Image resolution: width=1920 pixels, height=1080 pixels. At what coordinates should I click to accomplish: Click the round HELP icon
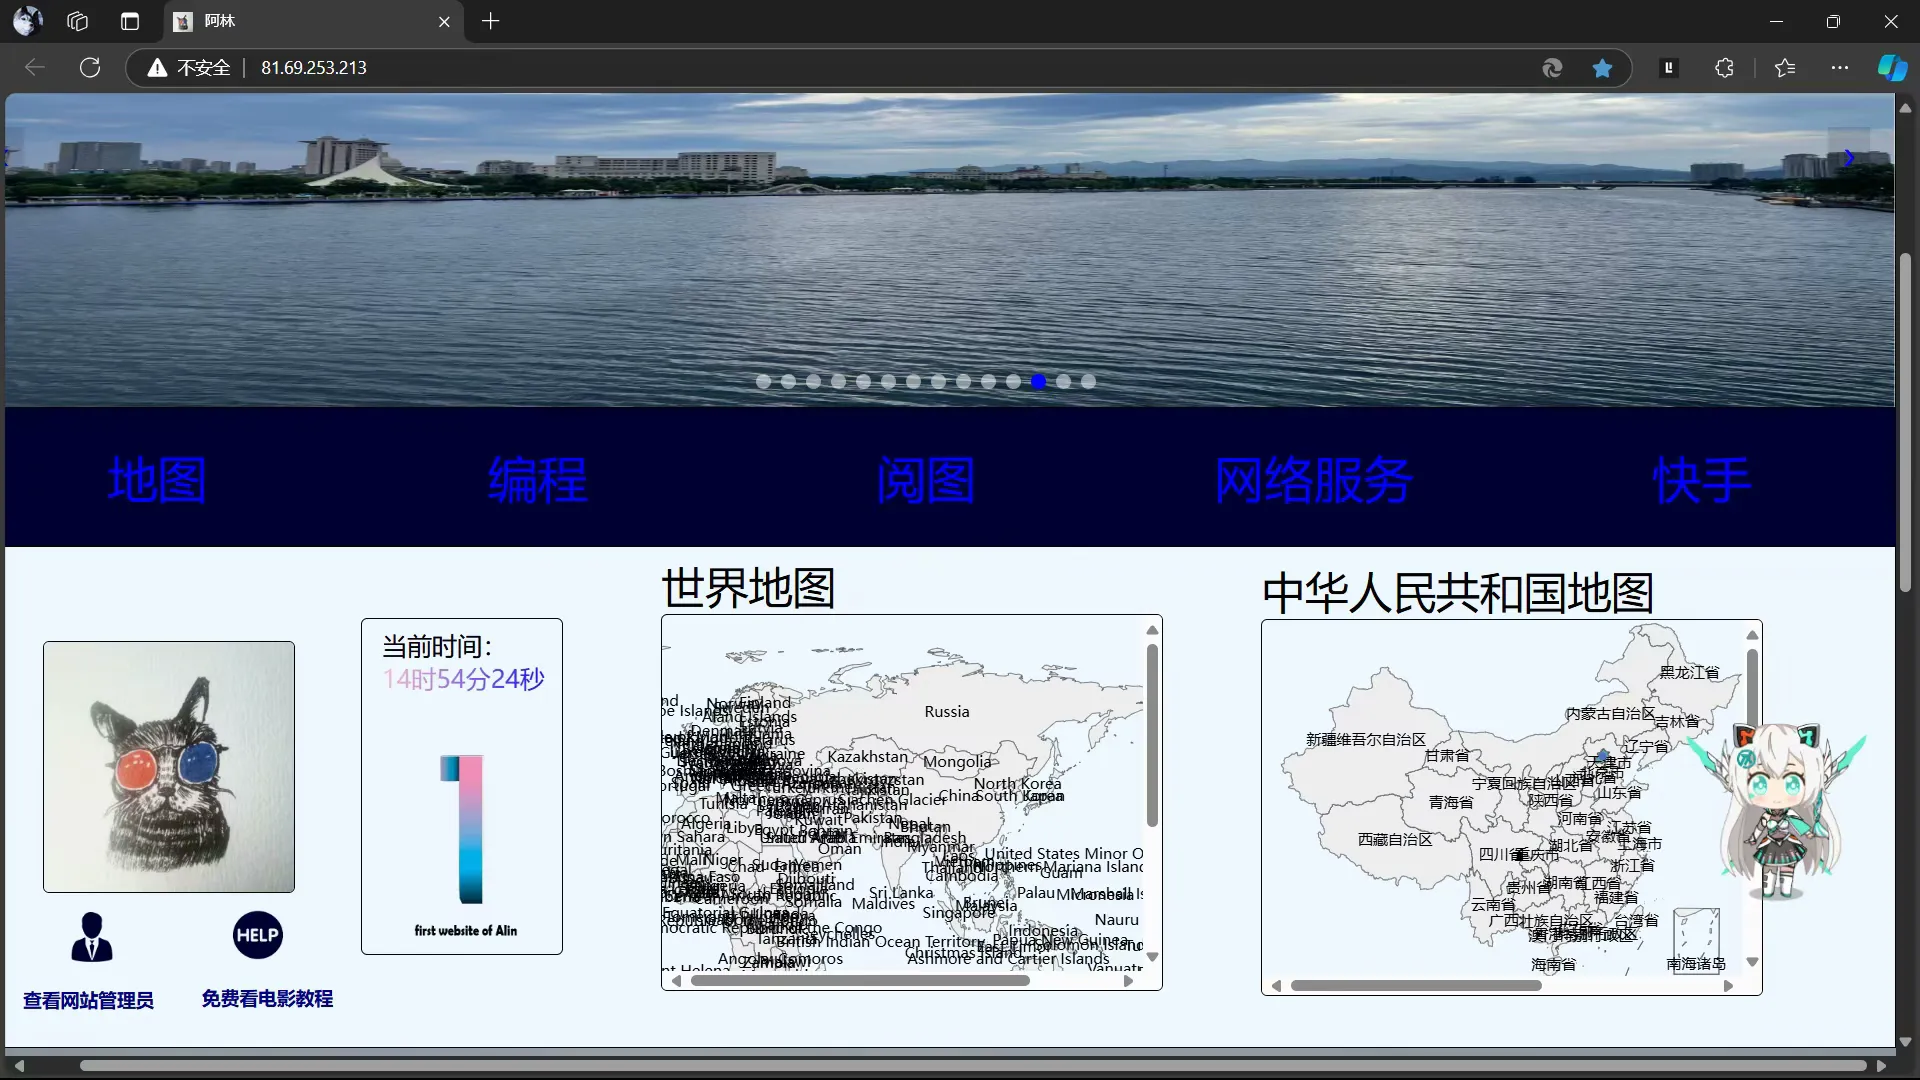coord(257,935)
